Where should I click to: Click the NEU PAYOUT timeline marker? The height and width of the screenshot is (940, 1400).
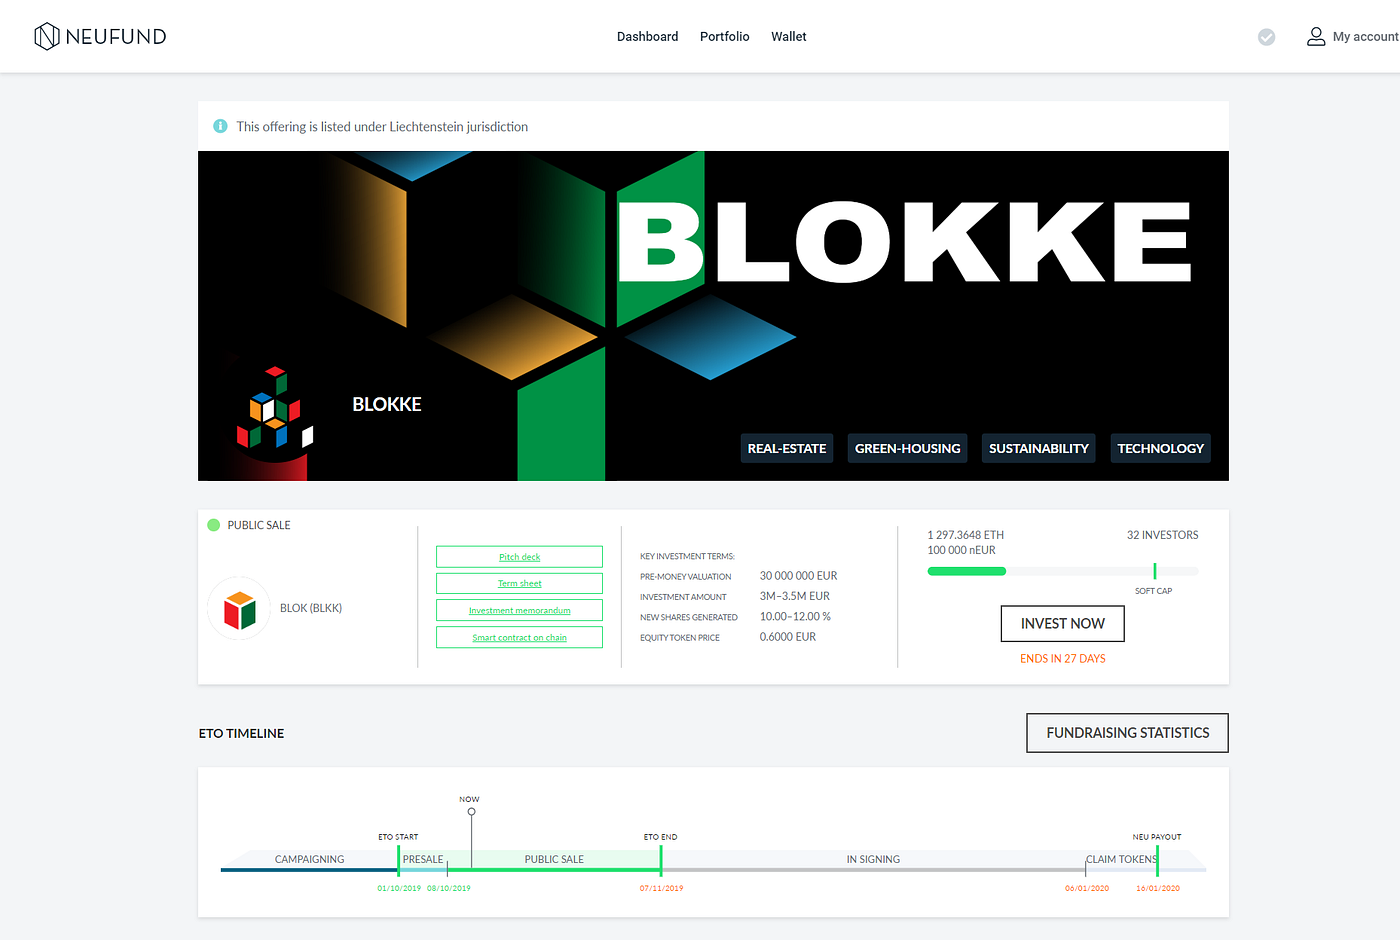coord(1157,860)
